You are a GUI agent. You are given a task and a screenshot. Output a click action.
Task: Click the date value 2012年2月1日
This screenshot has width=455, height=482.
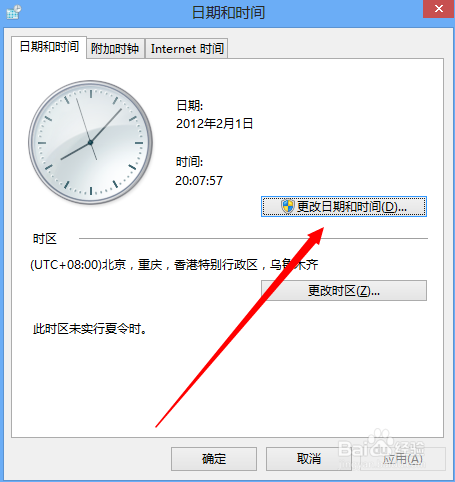coord(214,124)
